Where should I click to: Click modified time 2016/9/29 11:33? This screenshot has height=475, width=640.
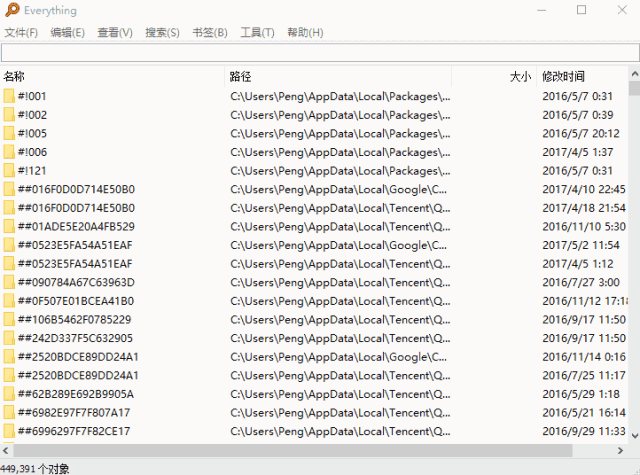click(584, 431)
